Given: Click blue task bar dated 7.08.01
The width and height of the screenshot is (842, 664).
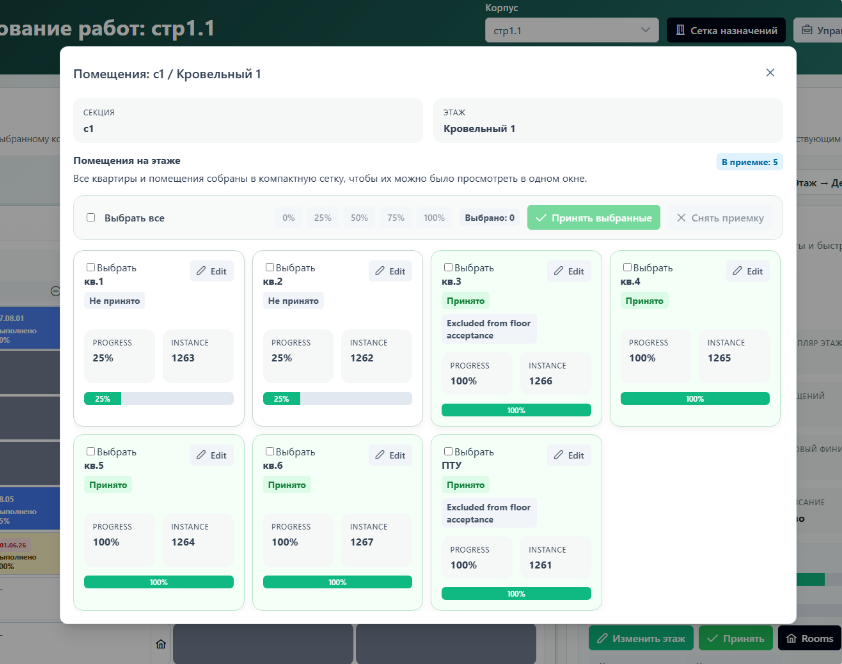Looking at the screenshot, I should [x=30, y=328].
